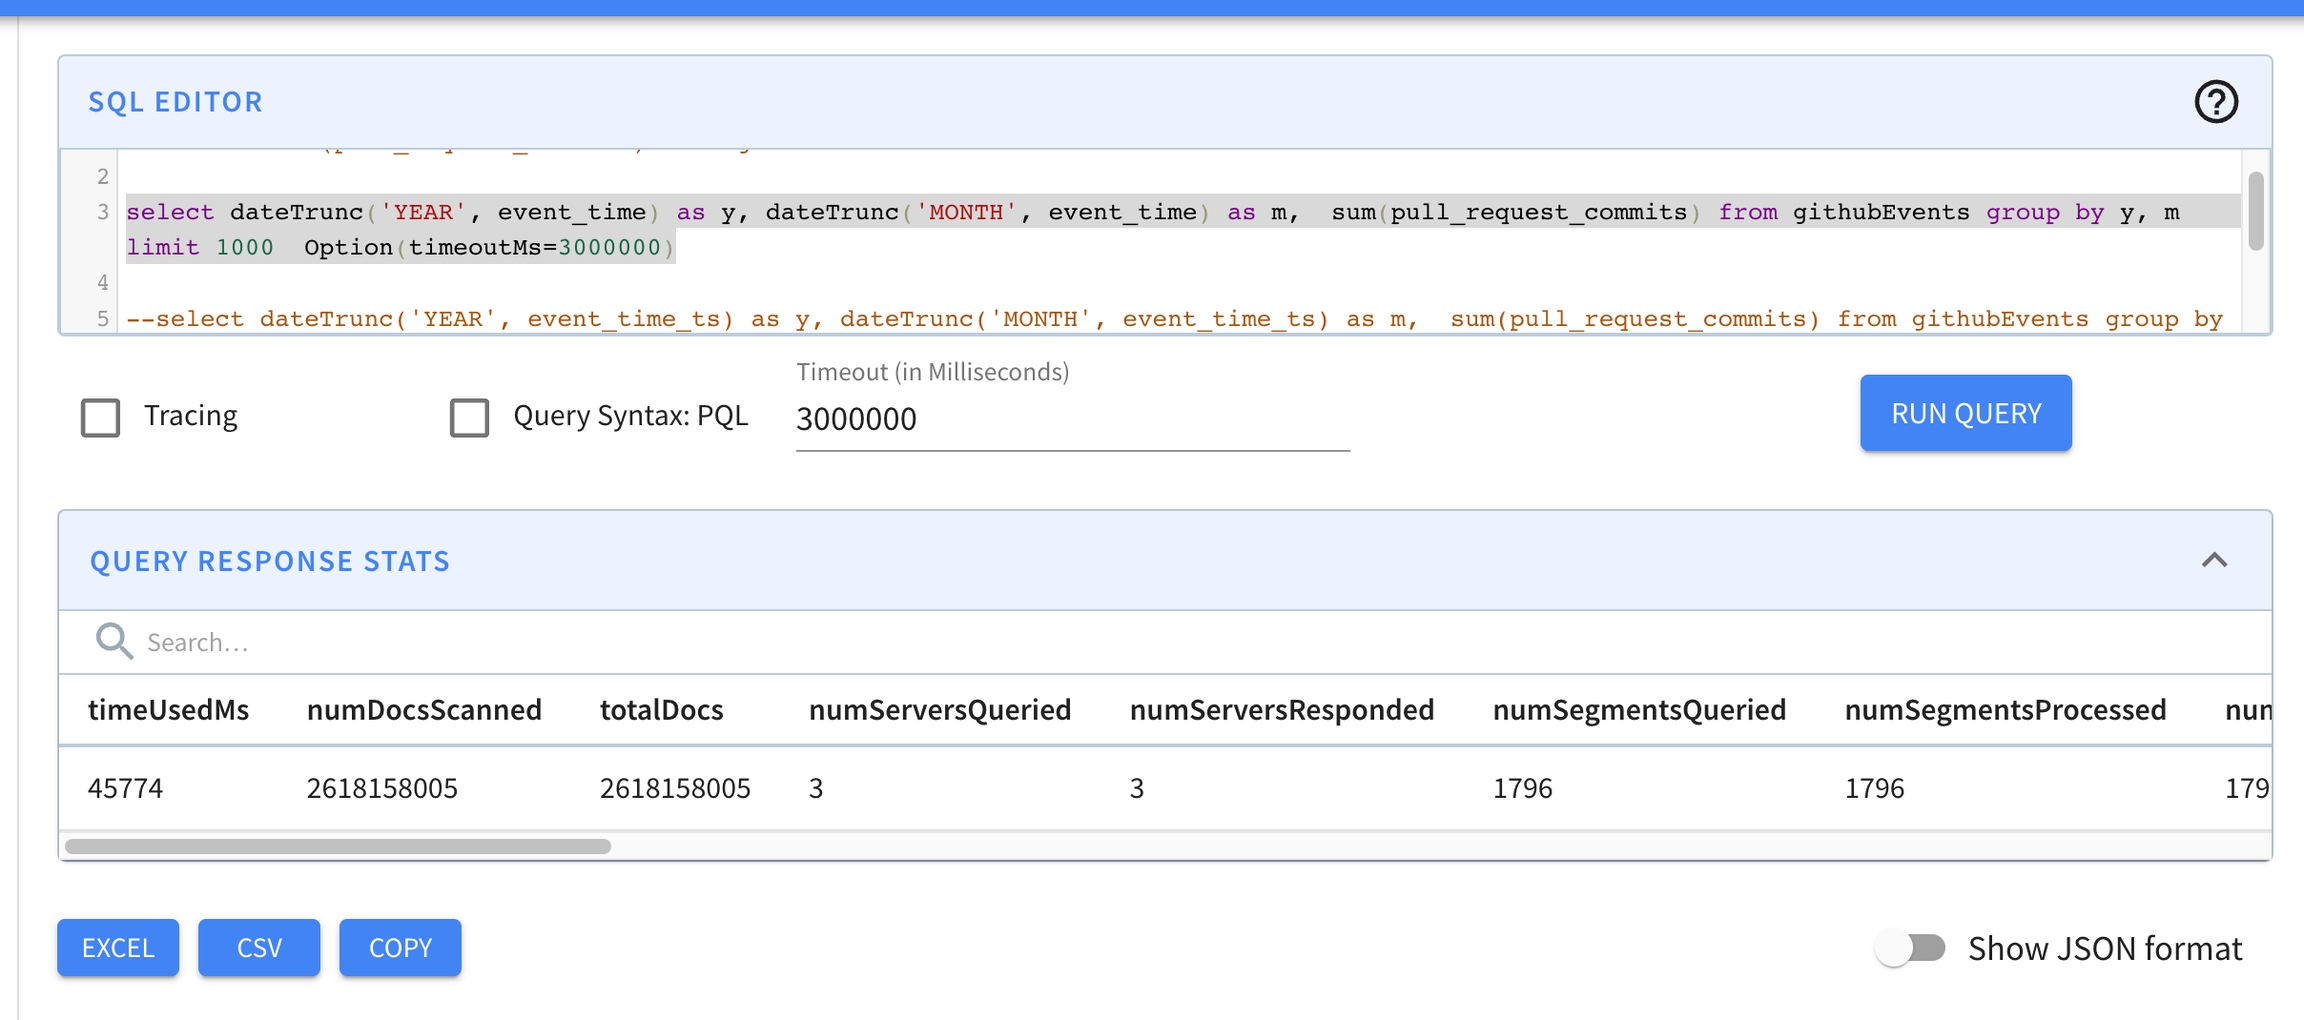Select the numDocsScanned column header
Screen dimensions: 2304x1020
(x=424, y=710)
